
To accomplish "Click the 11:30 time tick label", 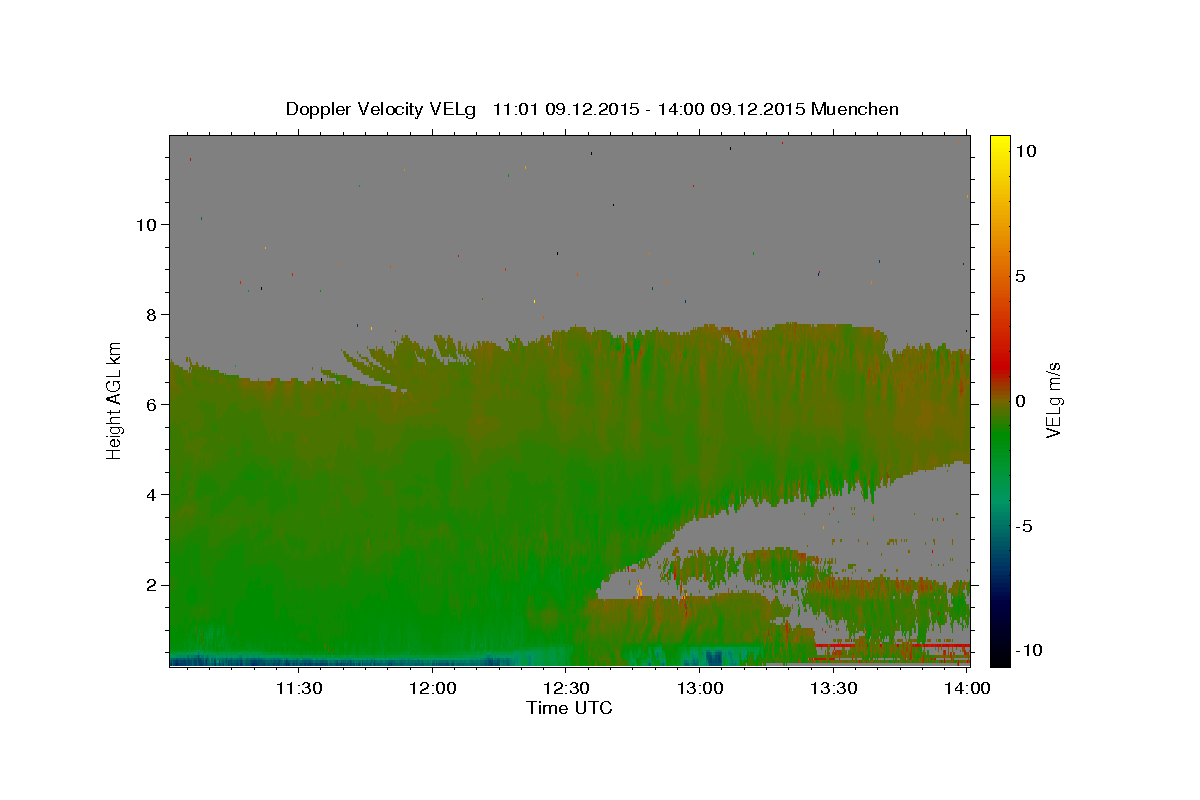I will pyautogui.click(x=300, y=688).
